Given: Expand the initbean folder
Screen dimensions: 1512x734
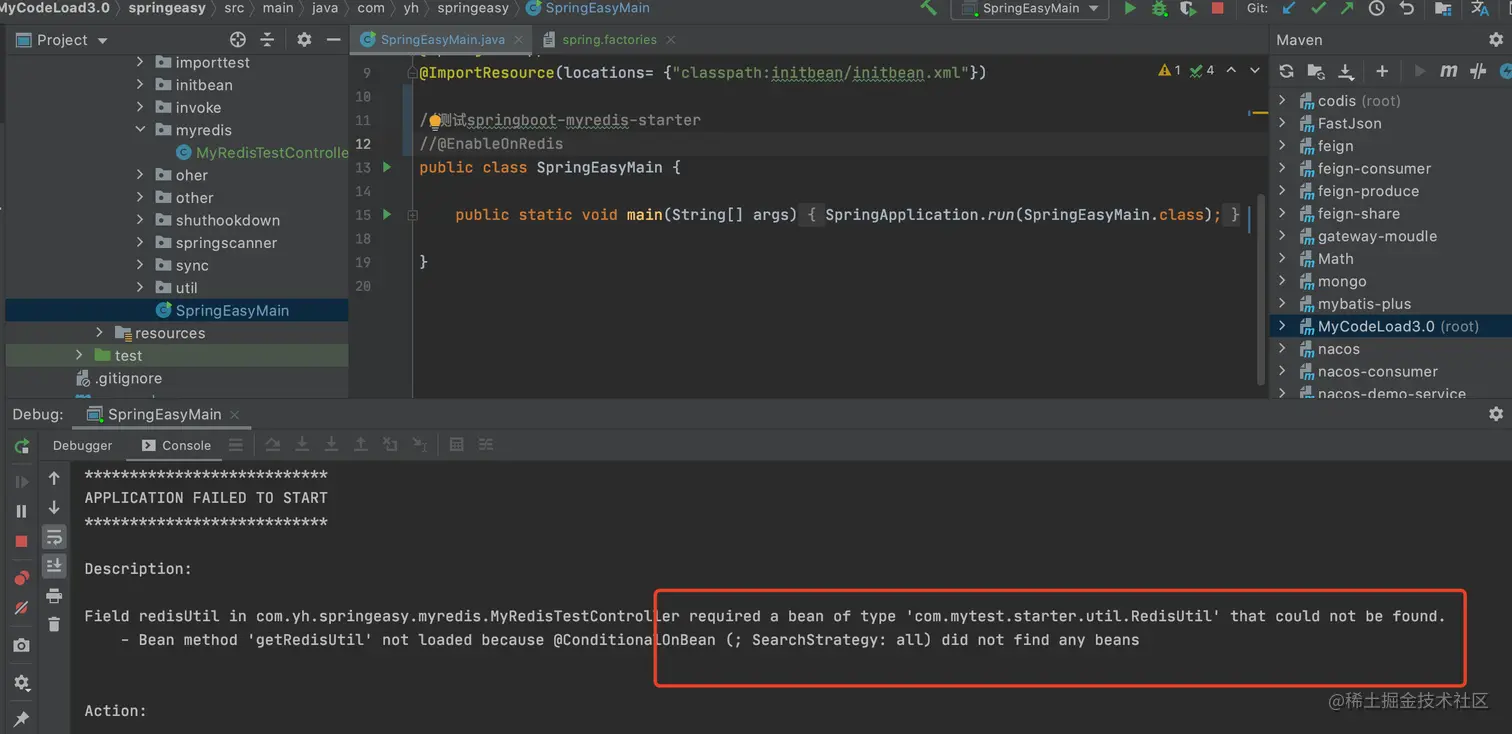Looking at the screenshot, I should coord(140,85).
